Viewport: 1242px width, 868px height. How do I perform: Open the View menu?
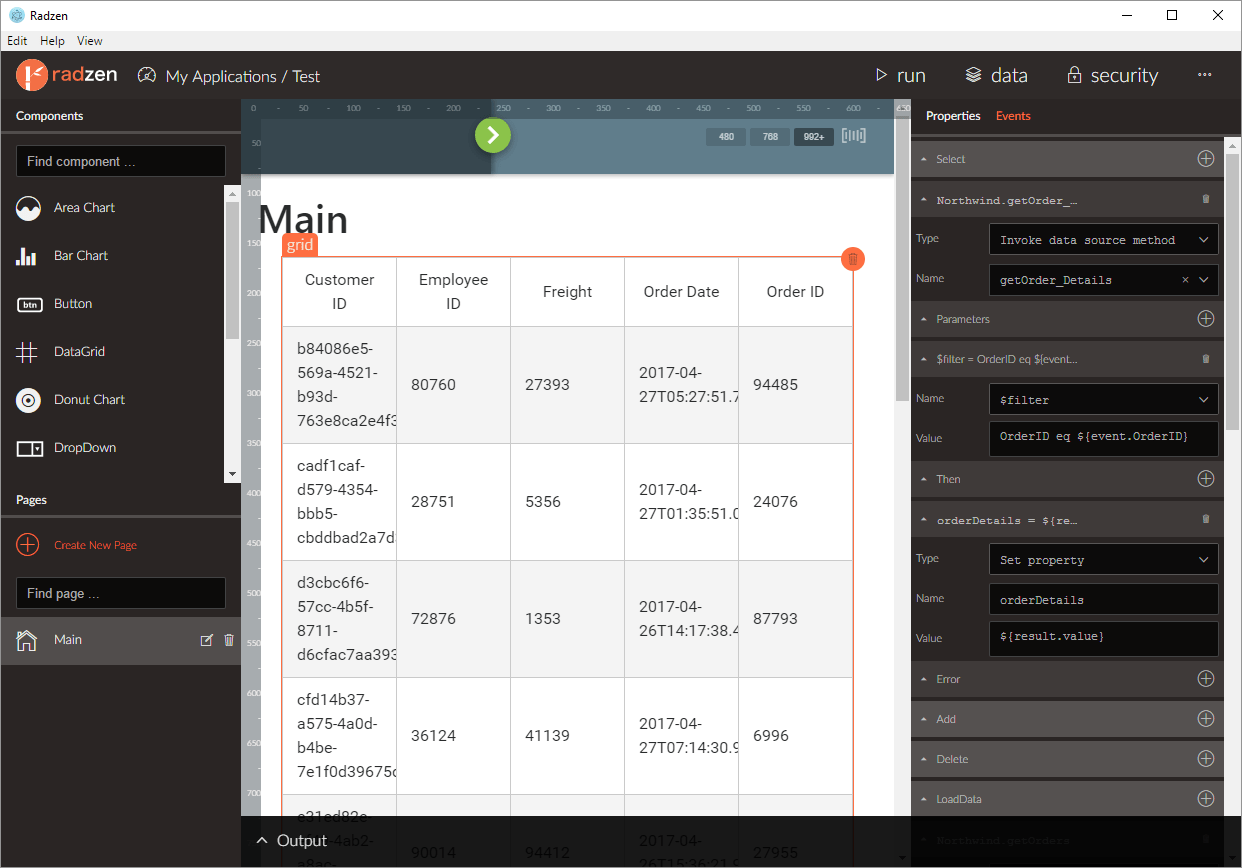[90, 41]
